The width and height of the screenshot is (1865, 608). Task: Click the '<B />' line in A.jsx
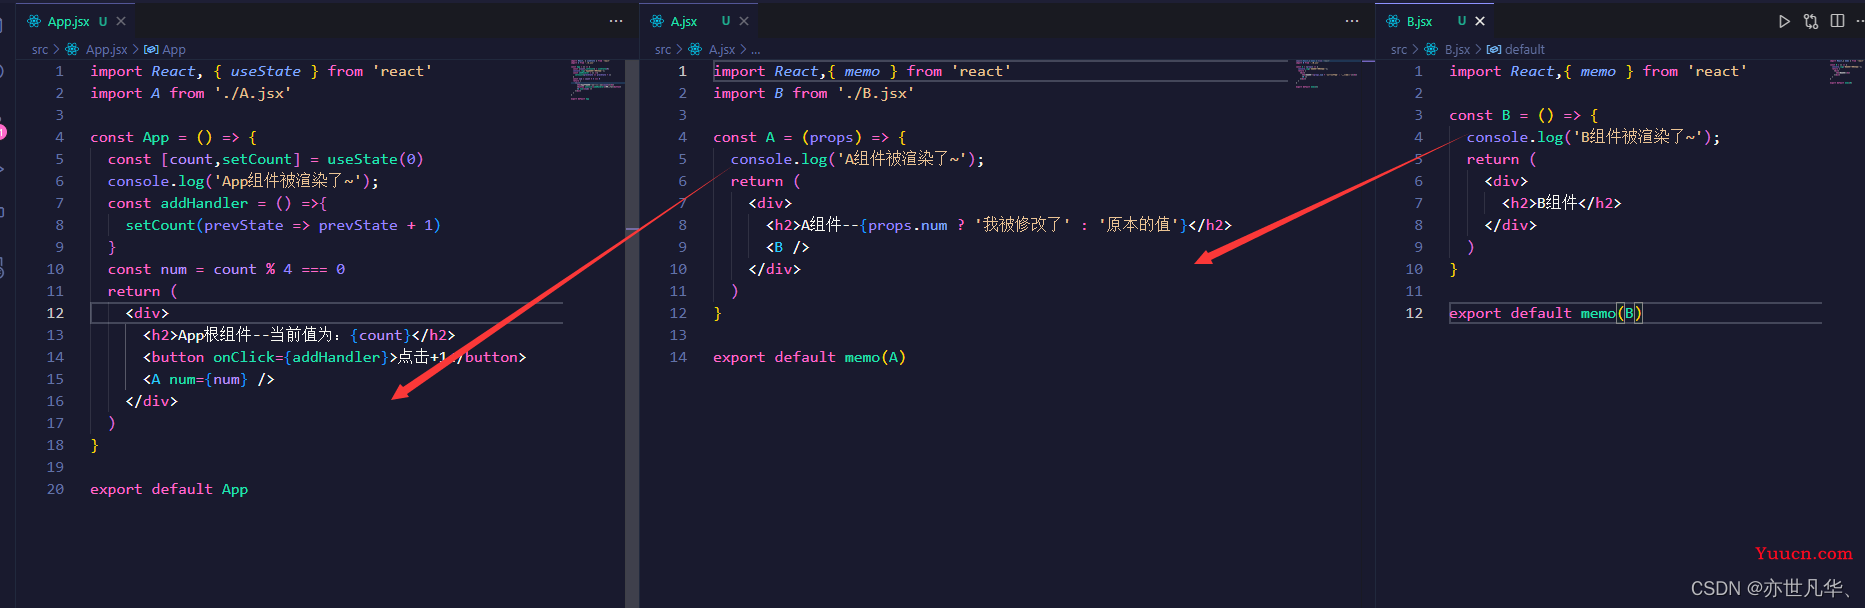[788, 247]
